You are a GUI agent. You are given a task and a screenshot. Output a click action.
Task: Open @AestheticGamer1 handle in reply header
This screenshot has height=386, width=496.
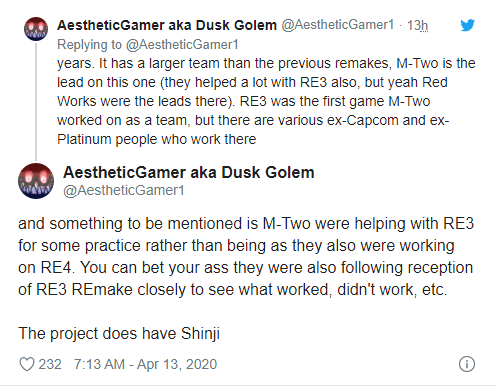[338, 25]
